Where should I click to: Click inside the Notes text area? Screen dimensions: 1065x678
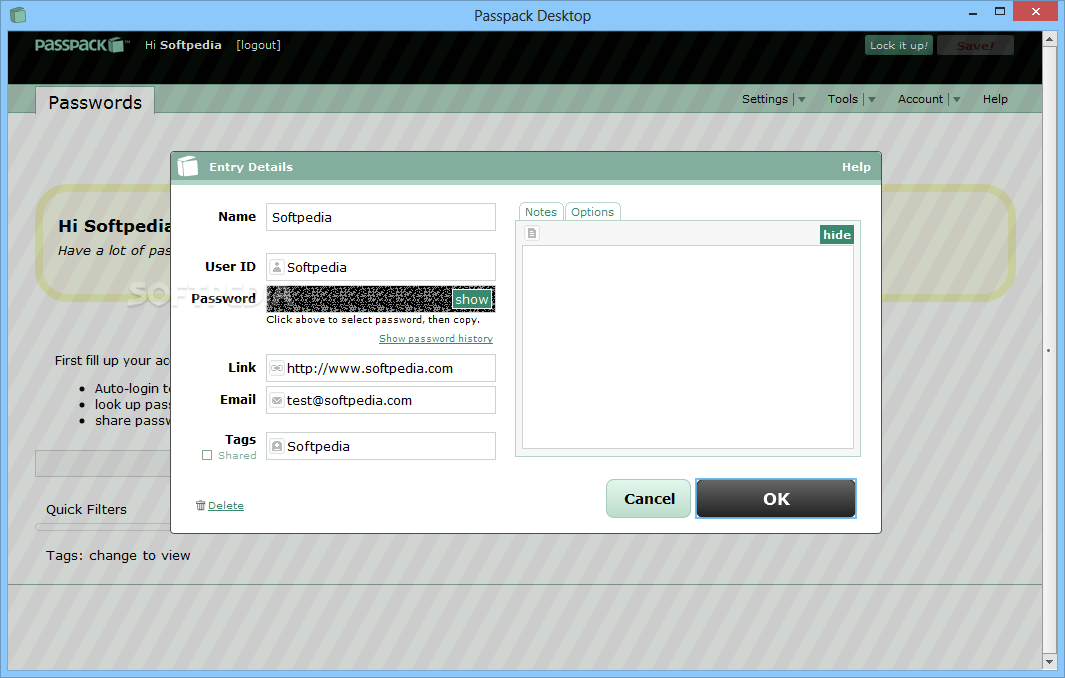coord(687,346)
